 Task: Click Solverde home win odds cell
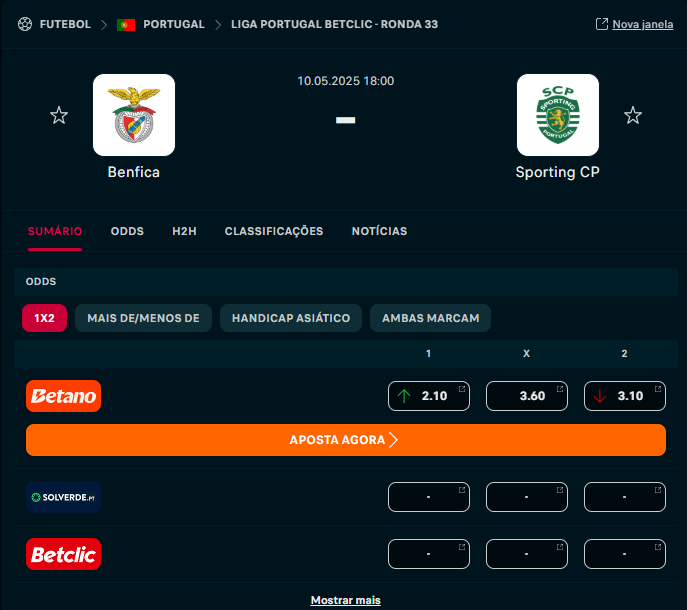tap(429, 497)
